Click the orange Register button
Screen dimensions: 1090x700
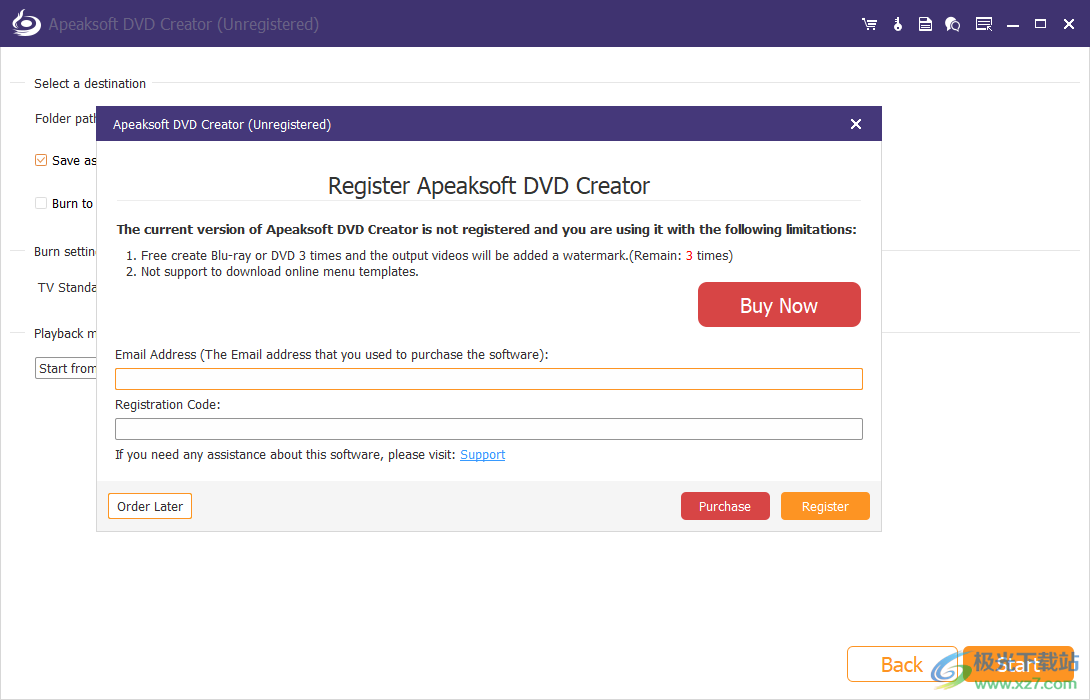click(x=825, y=506)
